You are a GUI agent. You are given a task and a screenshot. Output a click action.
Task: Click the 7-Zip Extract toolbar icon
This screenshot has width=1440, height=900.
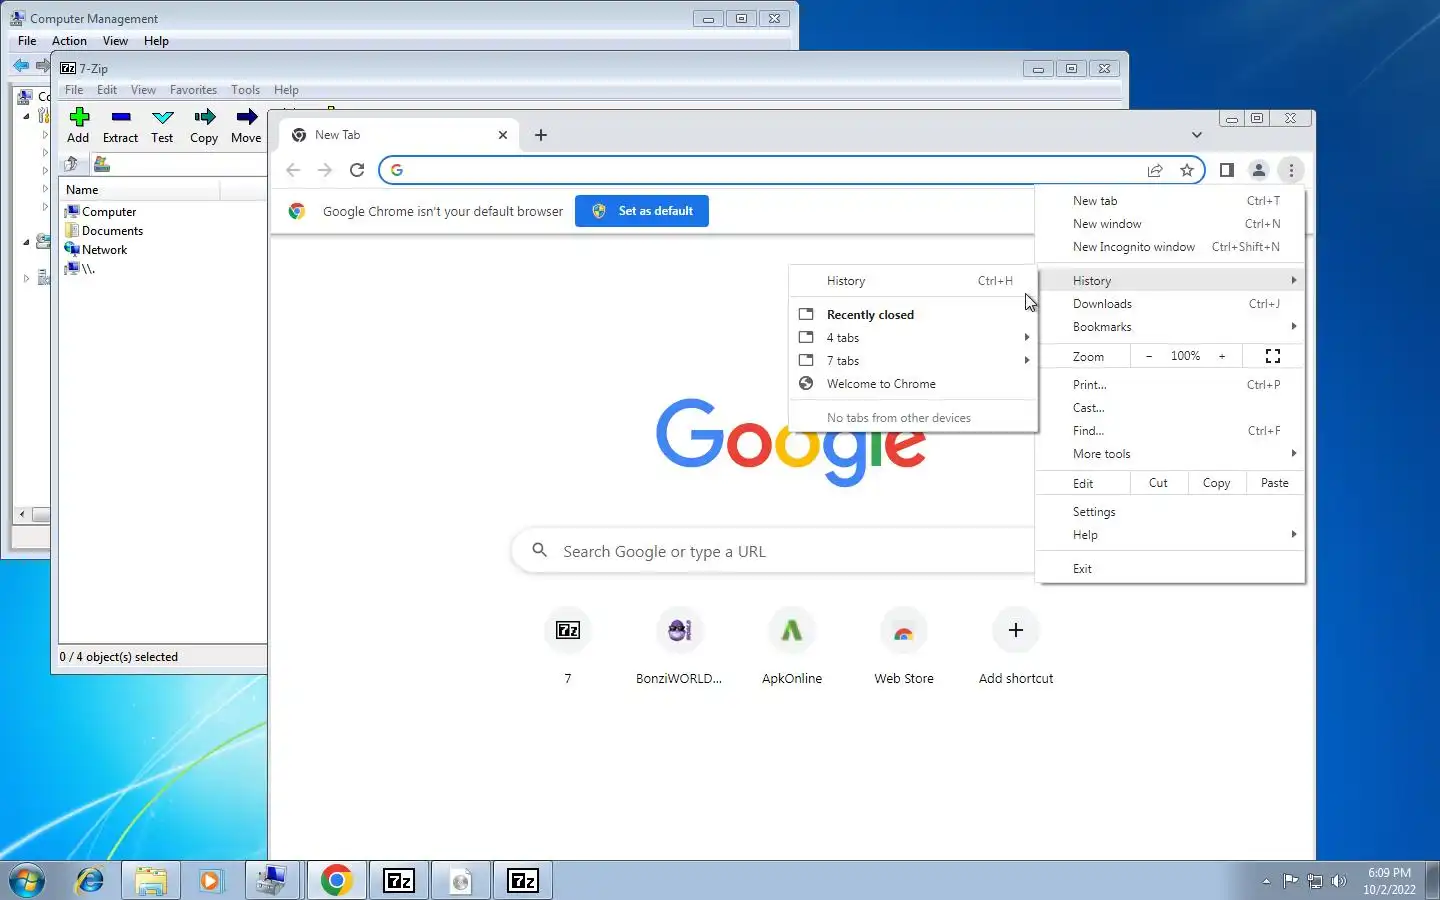pyautogui.click(x=121, y=117)
